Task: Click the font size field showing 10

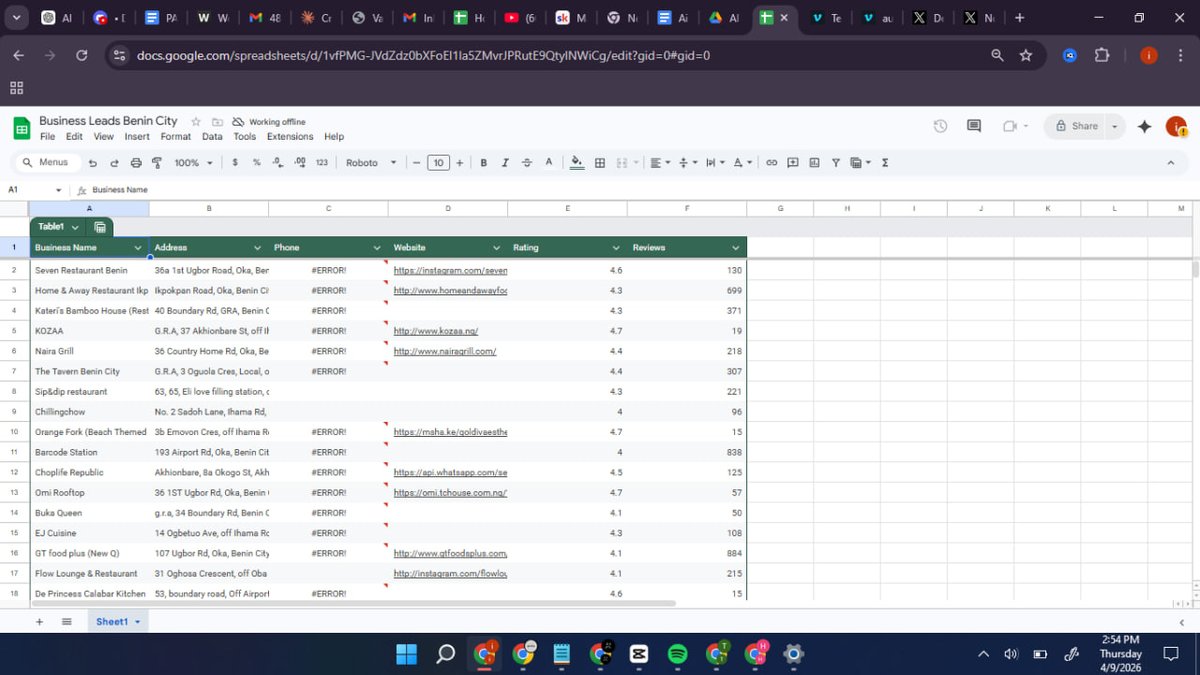Action: coord(438,163)
